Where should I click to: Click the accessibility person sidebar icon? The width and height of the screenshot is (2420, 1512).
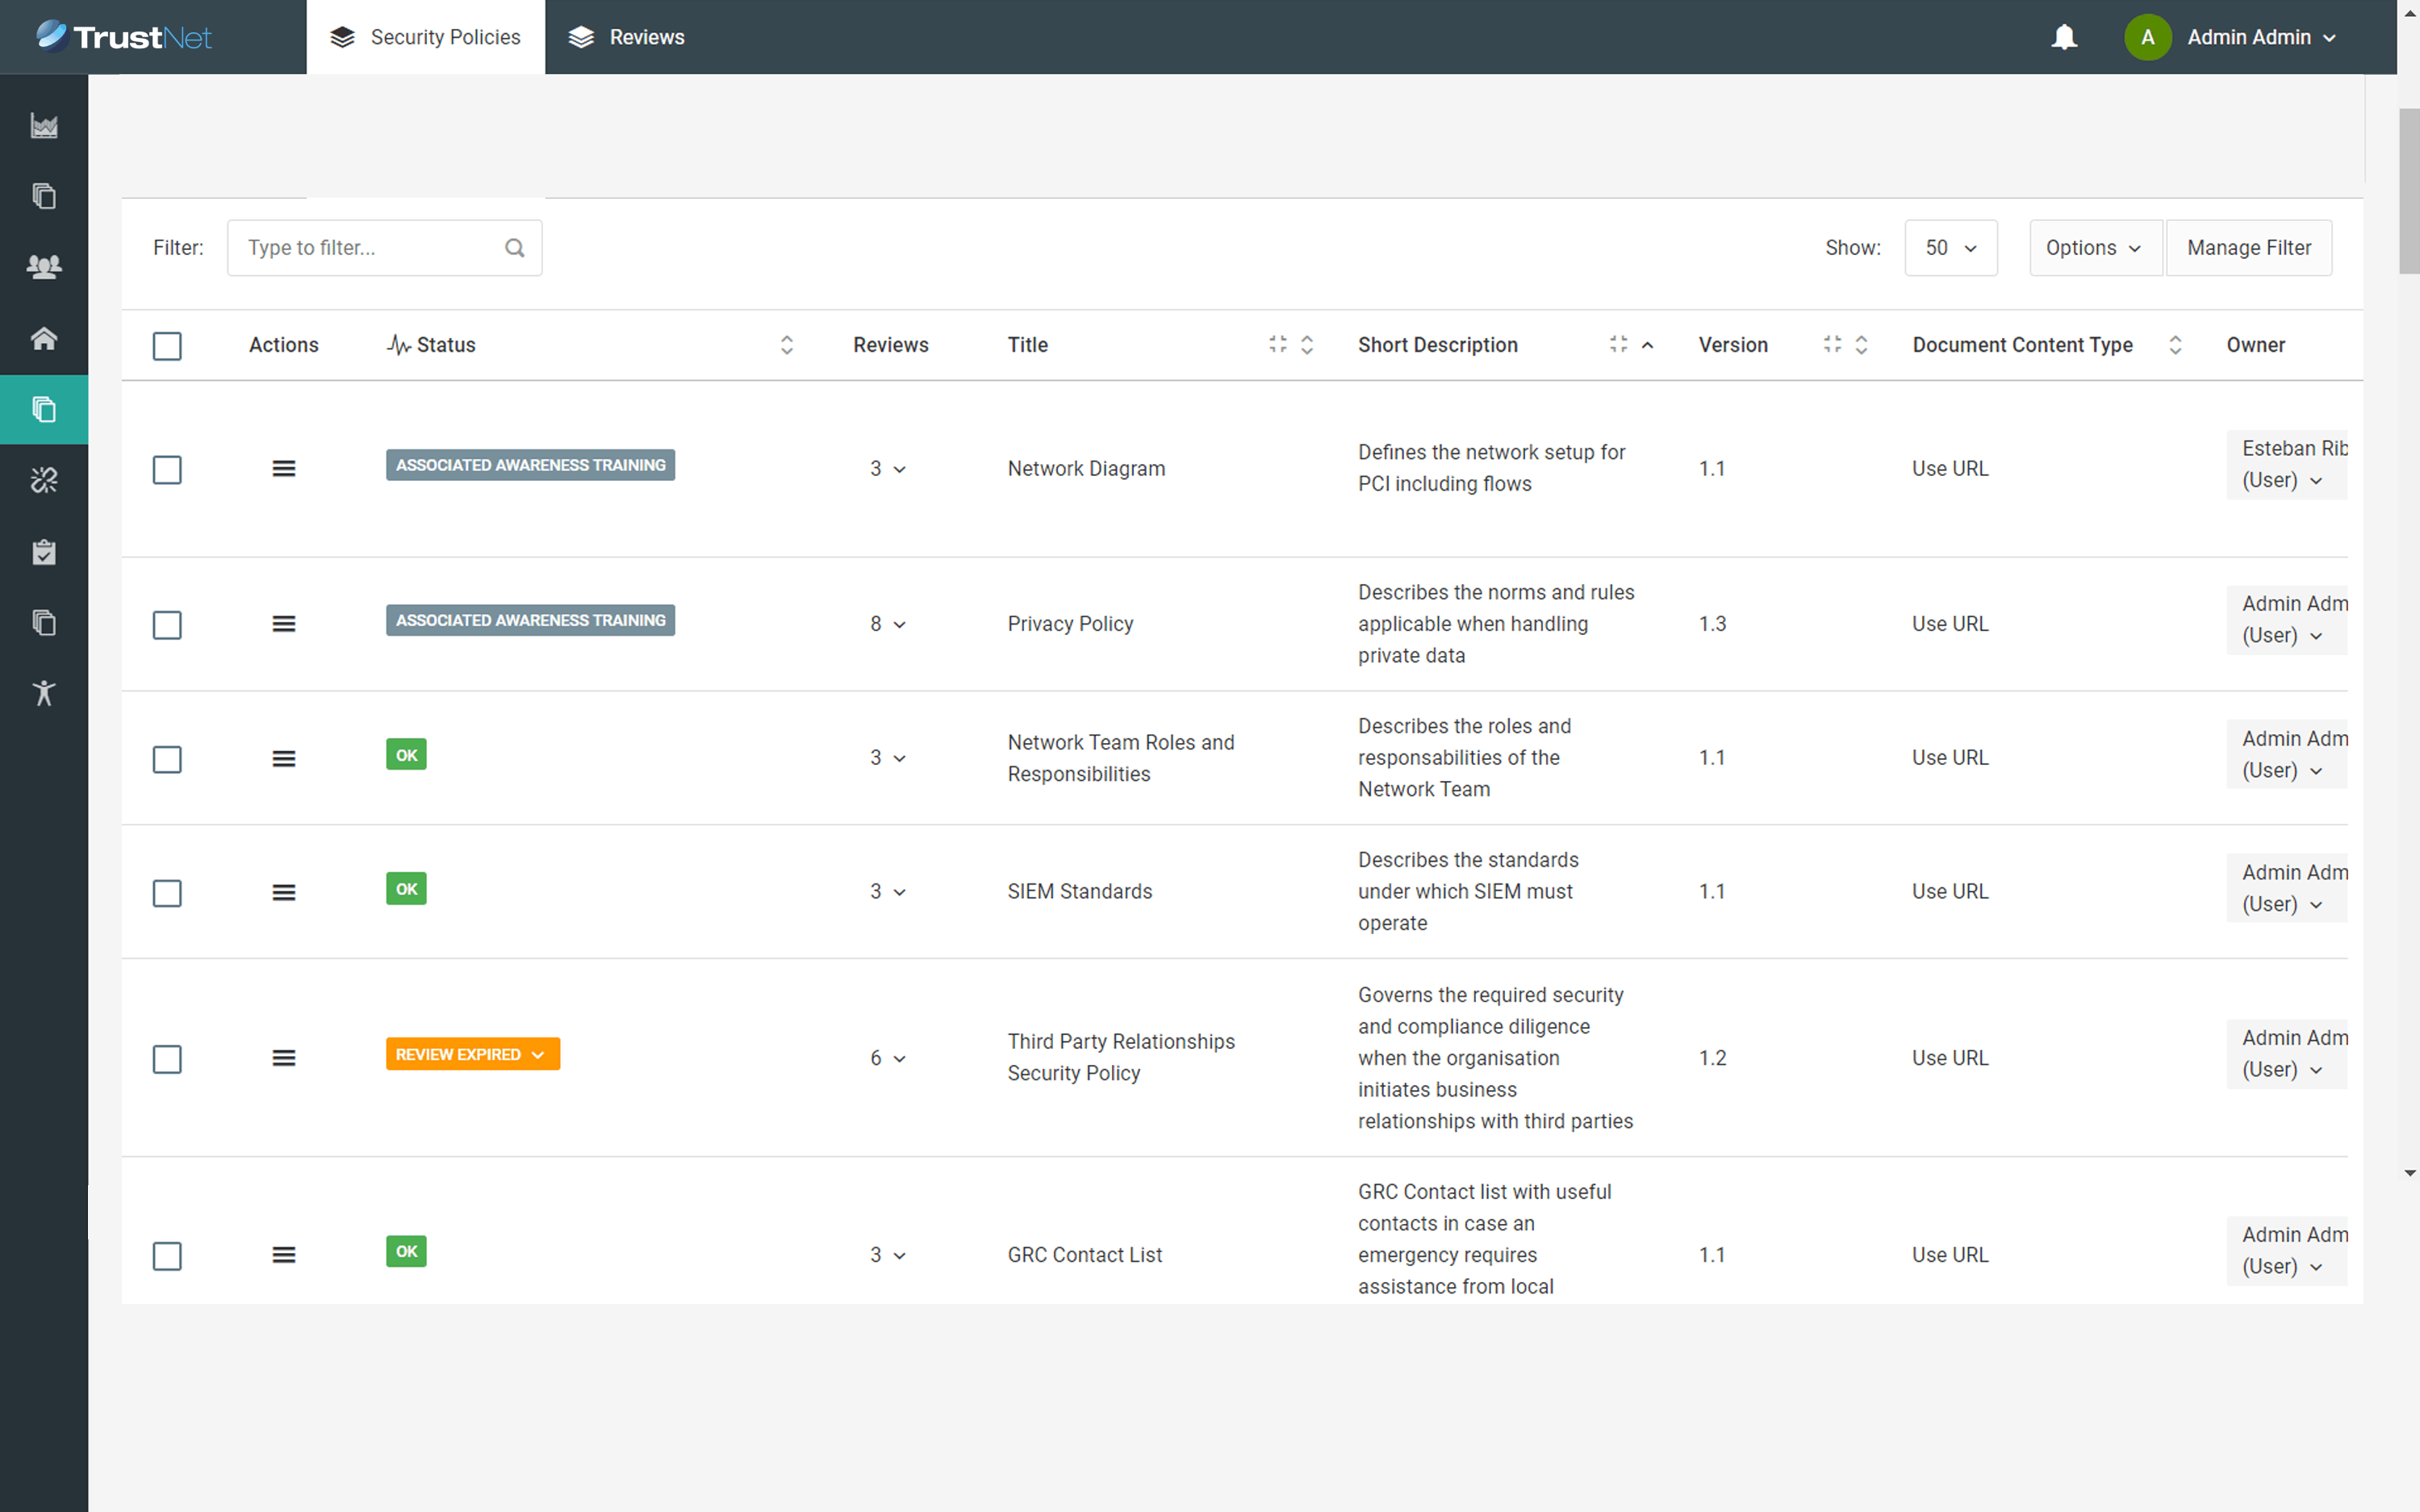pyautogui.click(x=44, y=693)
